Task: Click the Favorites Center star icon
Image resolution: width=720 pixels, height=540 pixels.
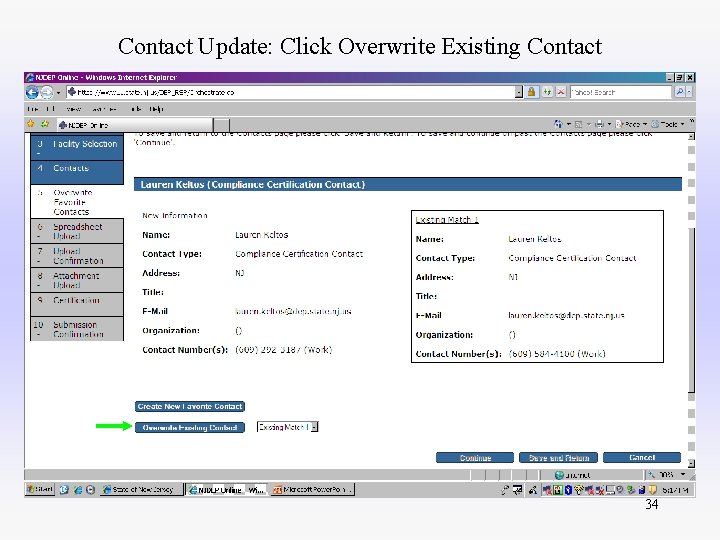Action: pyautogui.click(x=31, y=124)
